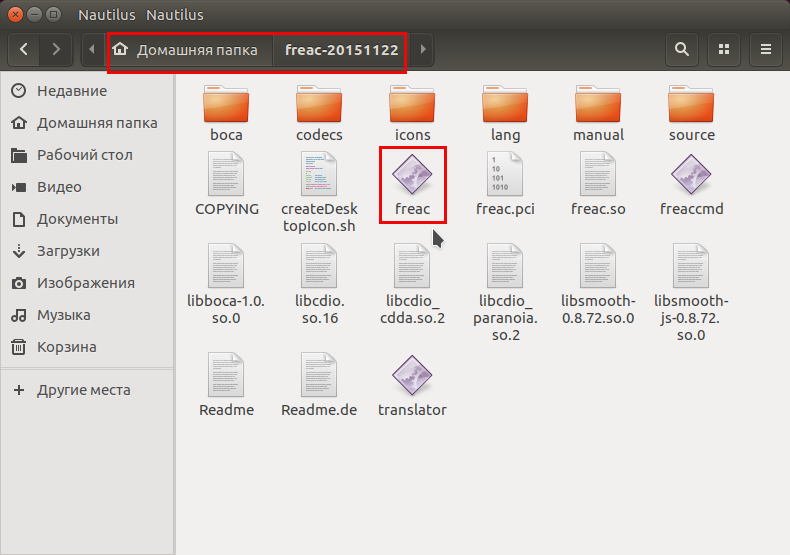Select the Readme file
Viewport: 790px width, 555px height.
226,385
